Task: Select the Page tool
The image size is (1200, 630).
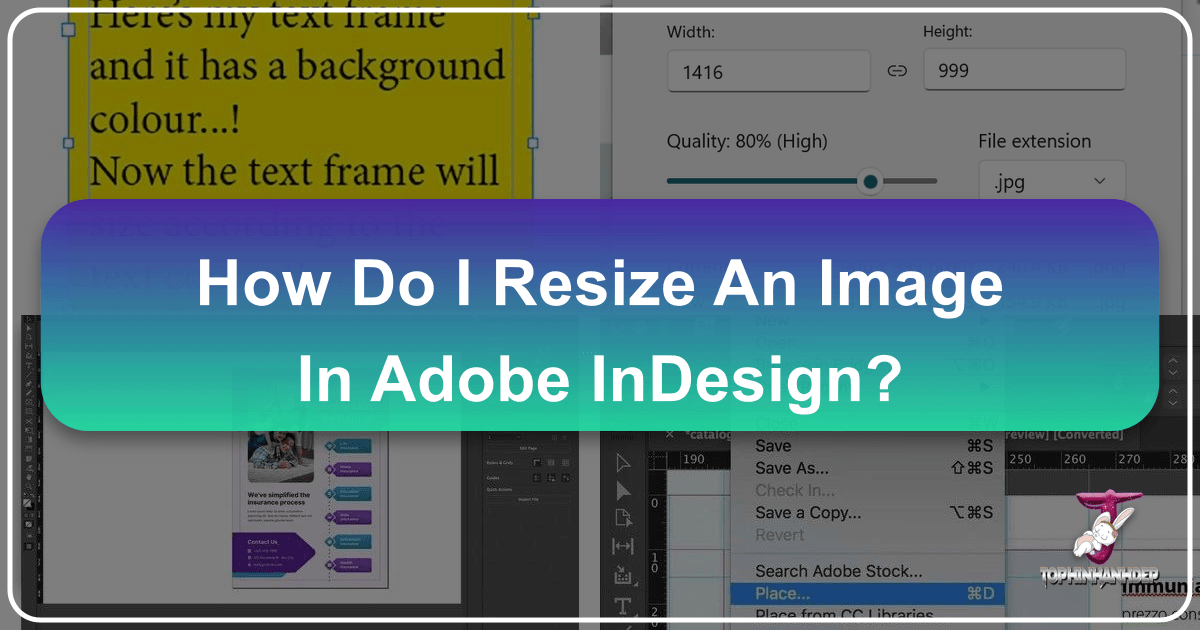Action: pos(623,518)
